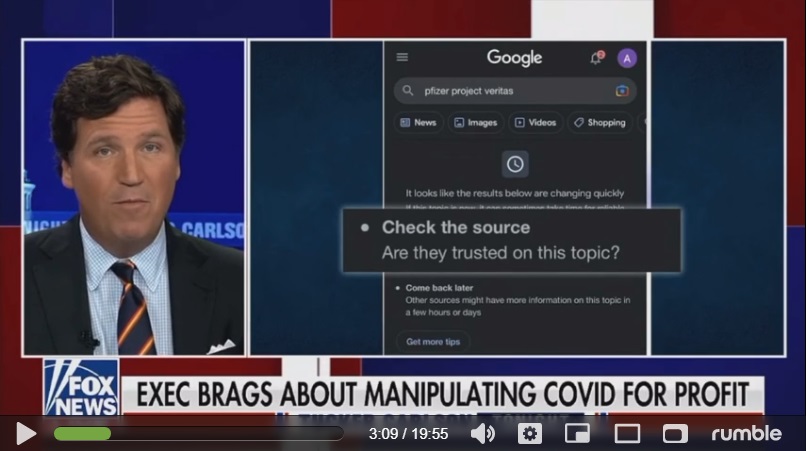Select the Images filter tab
The width and height of the screenshot is (806, 451).
click(x=475, y=122)
